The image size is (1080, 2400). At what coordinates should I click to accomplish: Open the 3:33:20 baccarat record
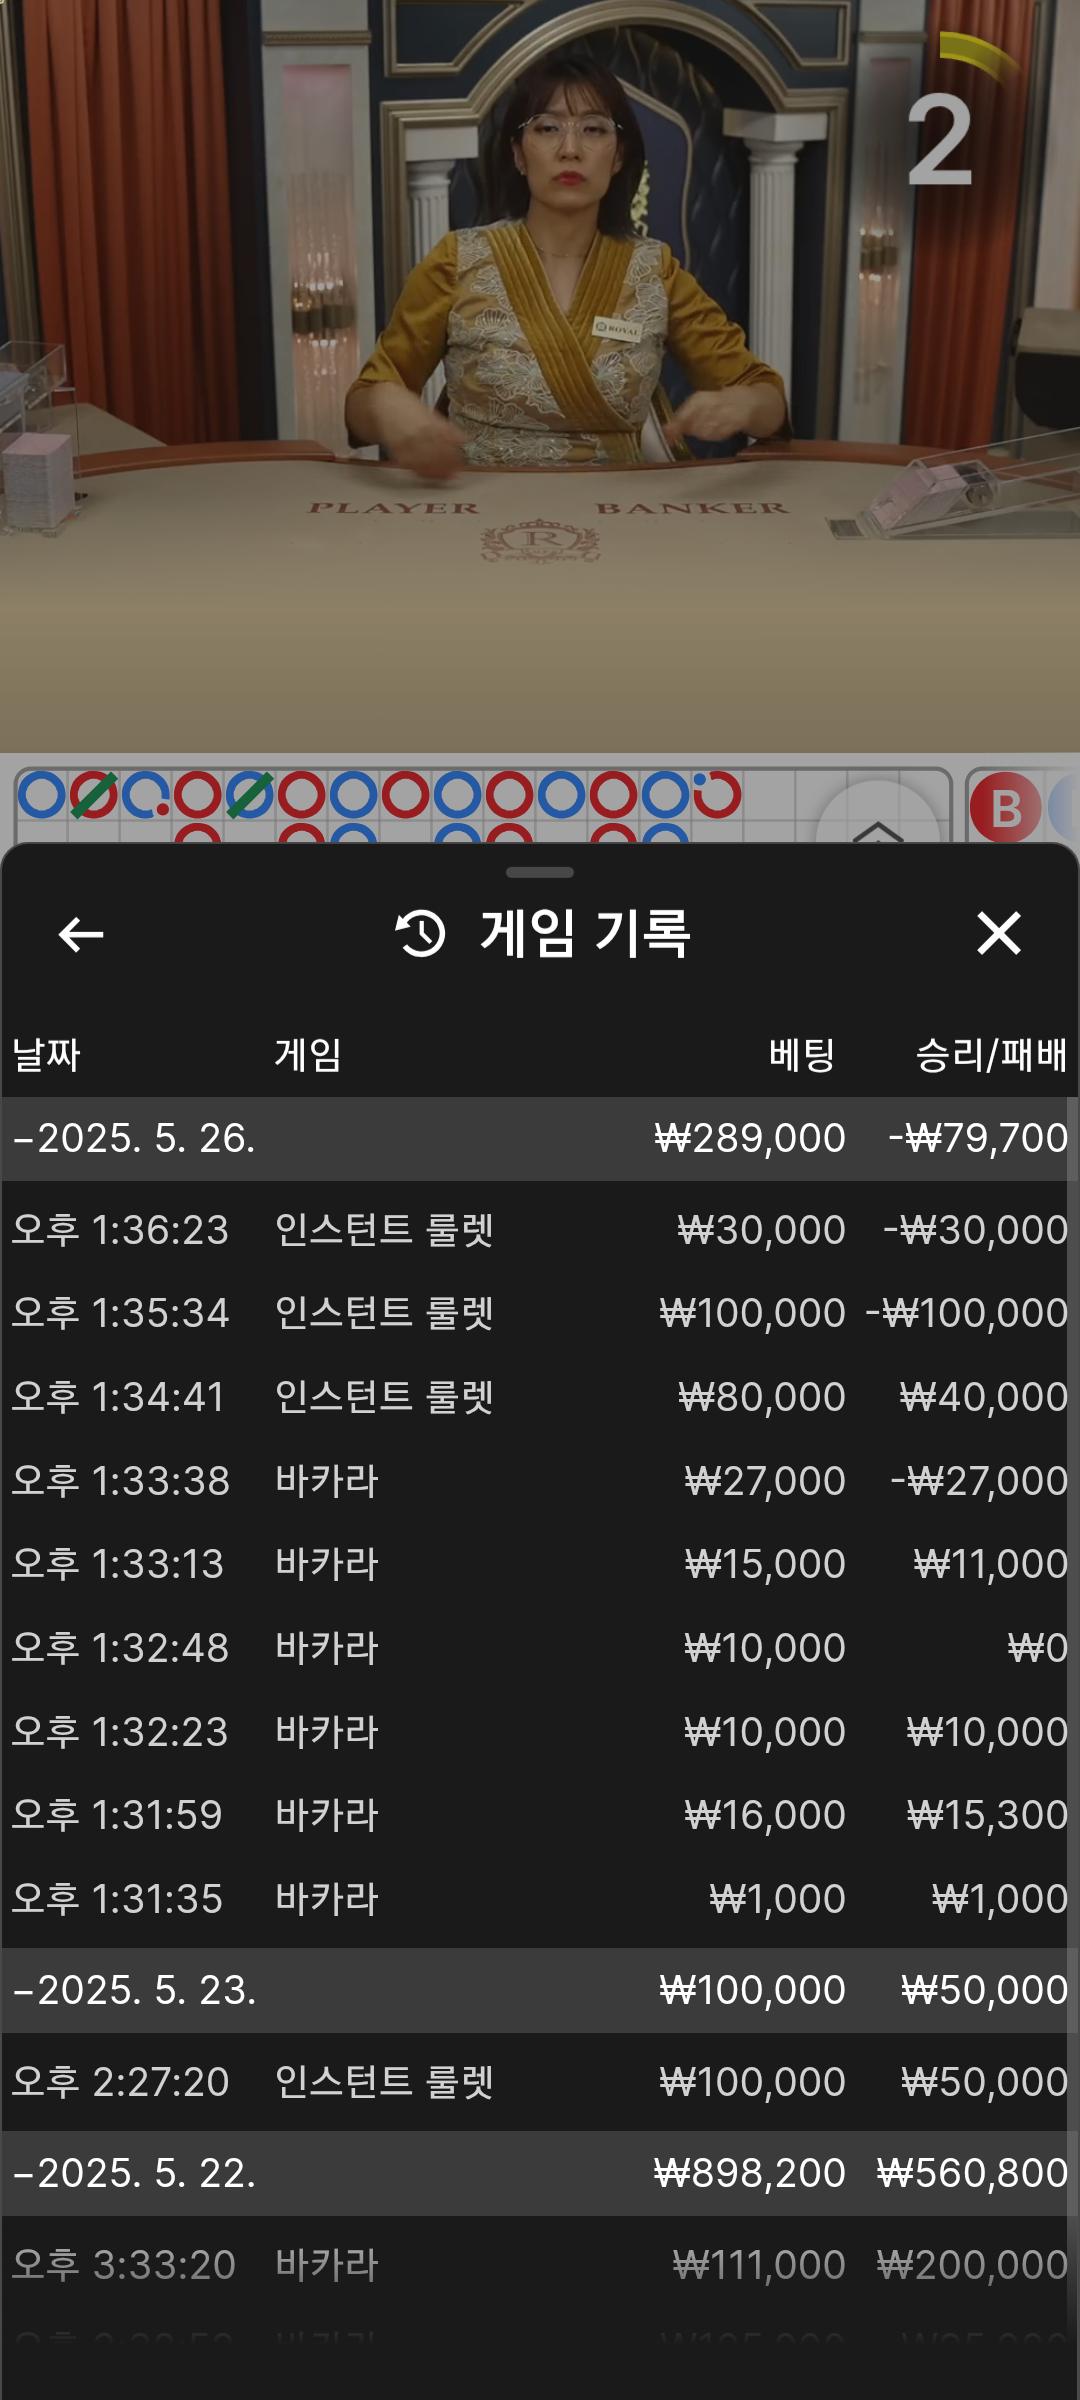[x=540, y=2265]
